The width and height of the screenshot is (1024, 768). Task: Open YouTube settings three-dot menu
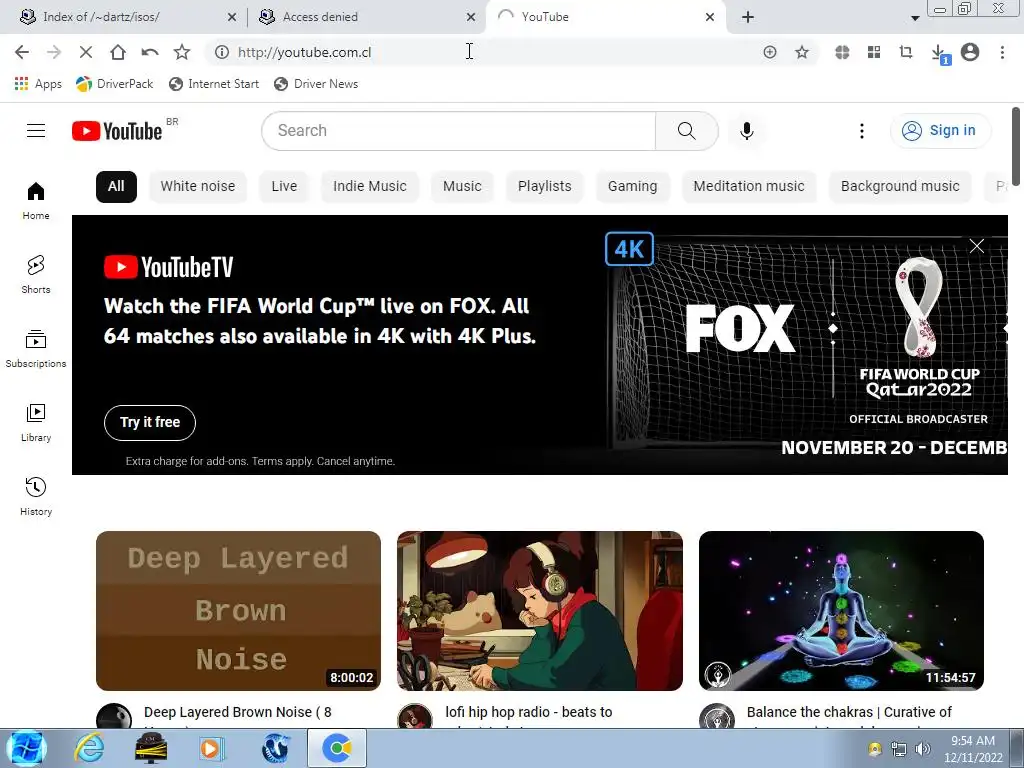[x=861, y=131]
